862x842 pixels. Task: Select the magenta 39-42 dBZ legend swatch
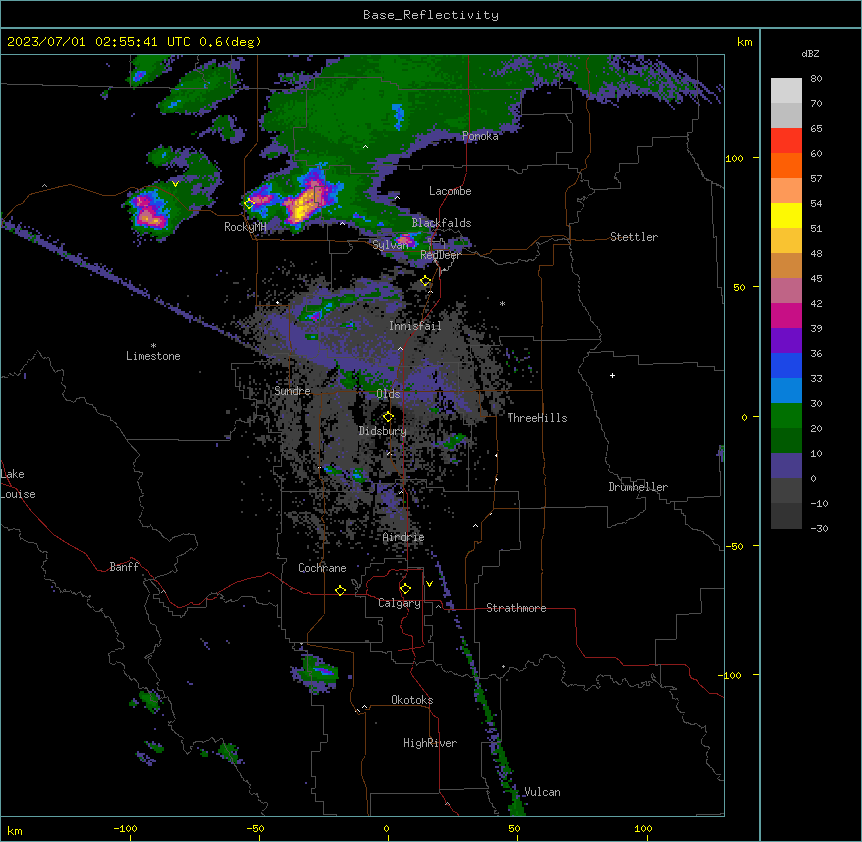click(x=786, y=315)
